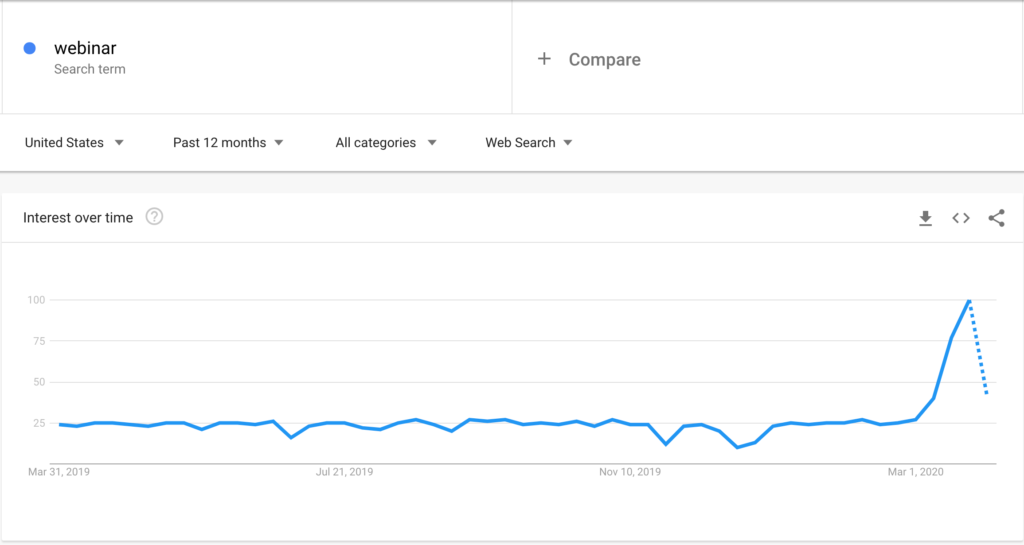This screenshot has height=545, width=1024.
Task: Click the chart peak at 100
Action: click(969, 300)
